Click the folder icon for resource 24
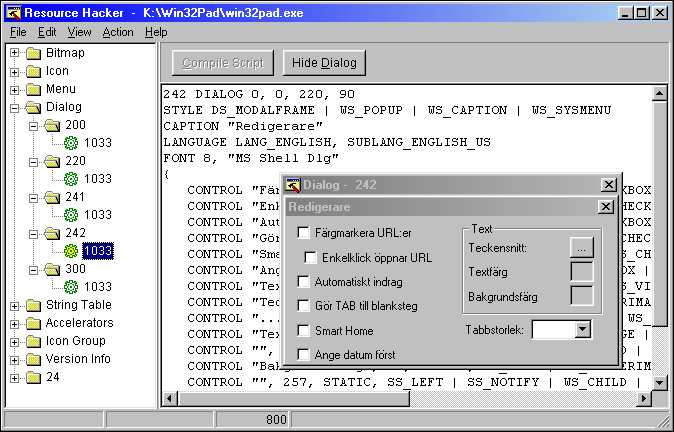The image size is (674, 432). [33, 377]
